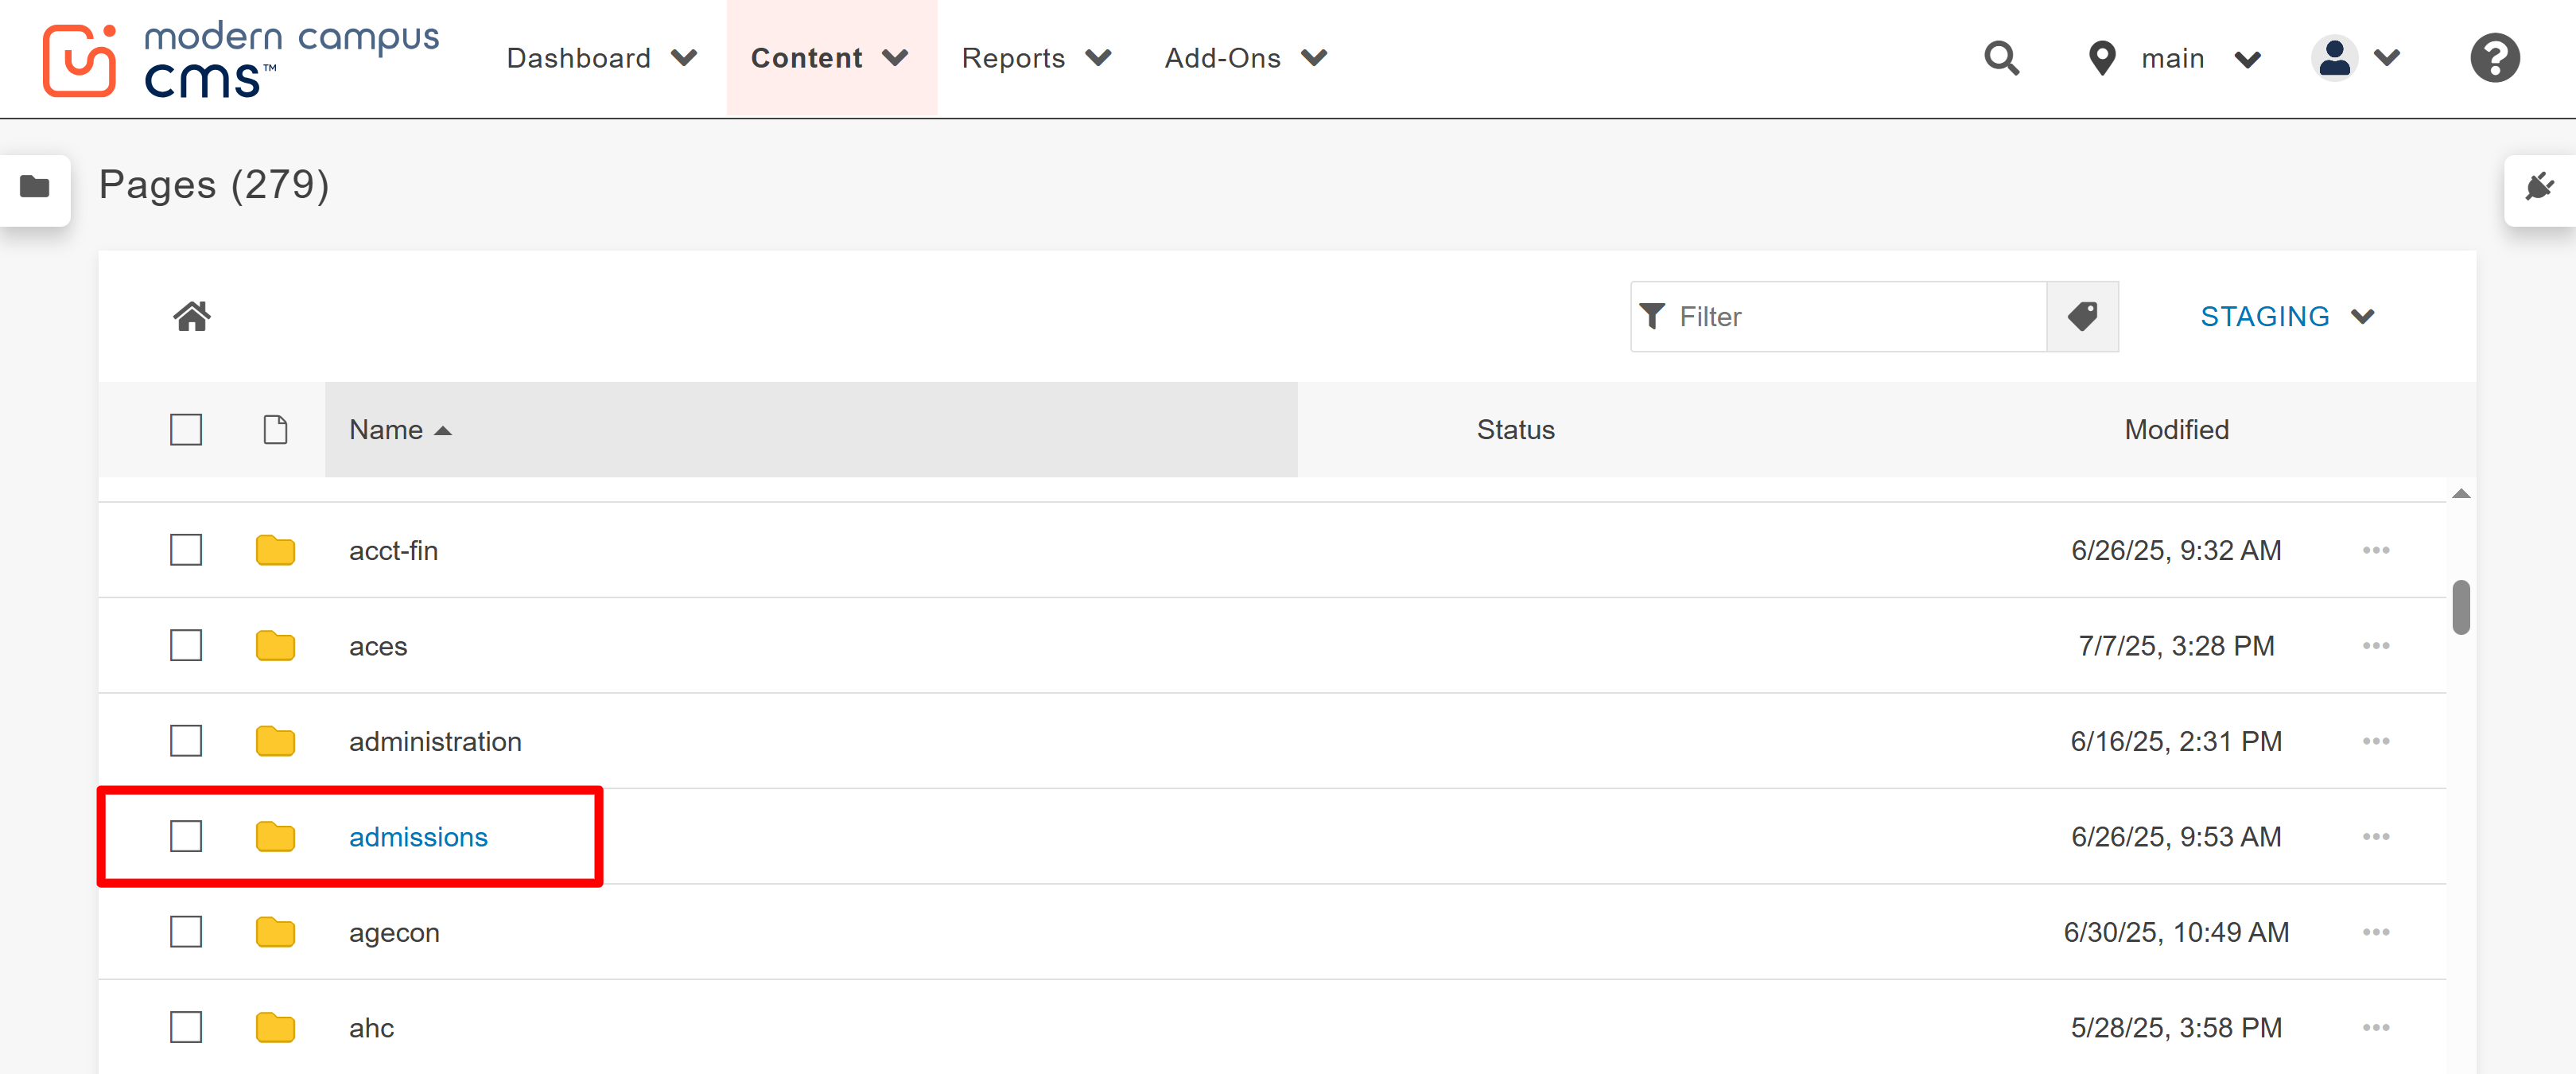Open the file navigation folder sidebar

(35, 187)
